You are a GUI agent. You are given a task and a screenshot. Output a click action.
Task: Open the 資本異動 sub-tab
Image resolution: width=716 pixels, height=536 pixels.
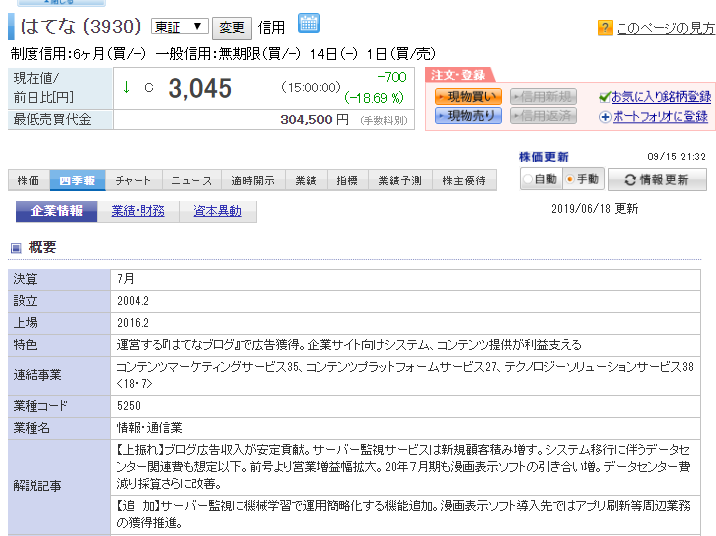tap(217, 211)
